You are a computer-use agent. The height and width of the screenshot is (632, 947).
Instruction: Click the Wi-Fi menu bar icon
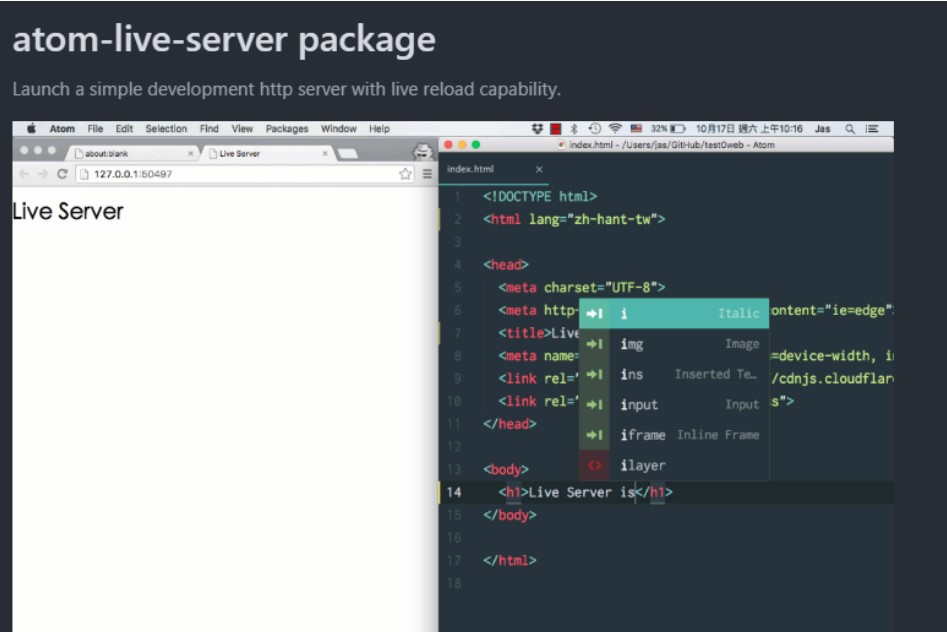pos(615,129)
